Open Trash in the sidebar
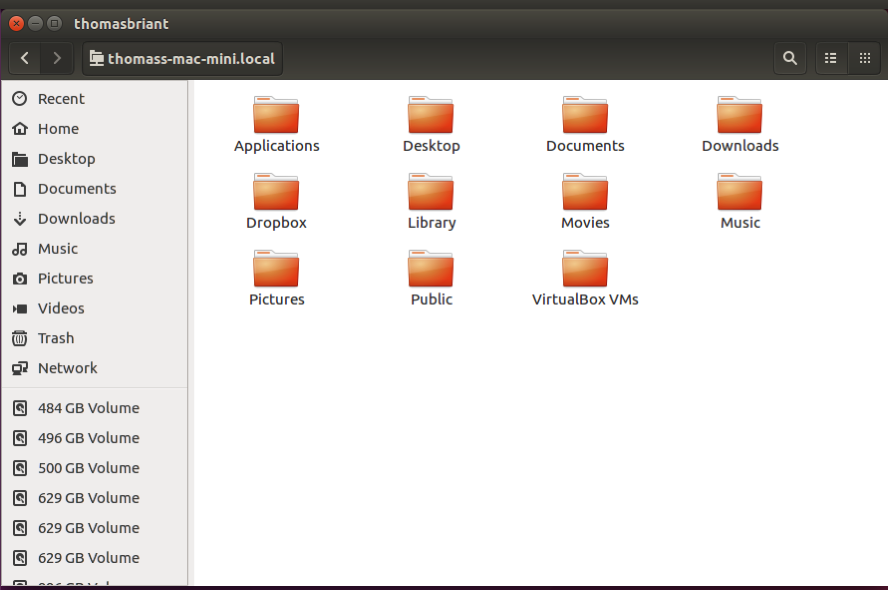The width and height of the screenshot is (888, 590). pos(95,339)
